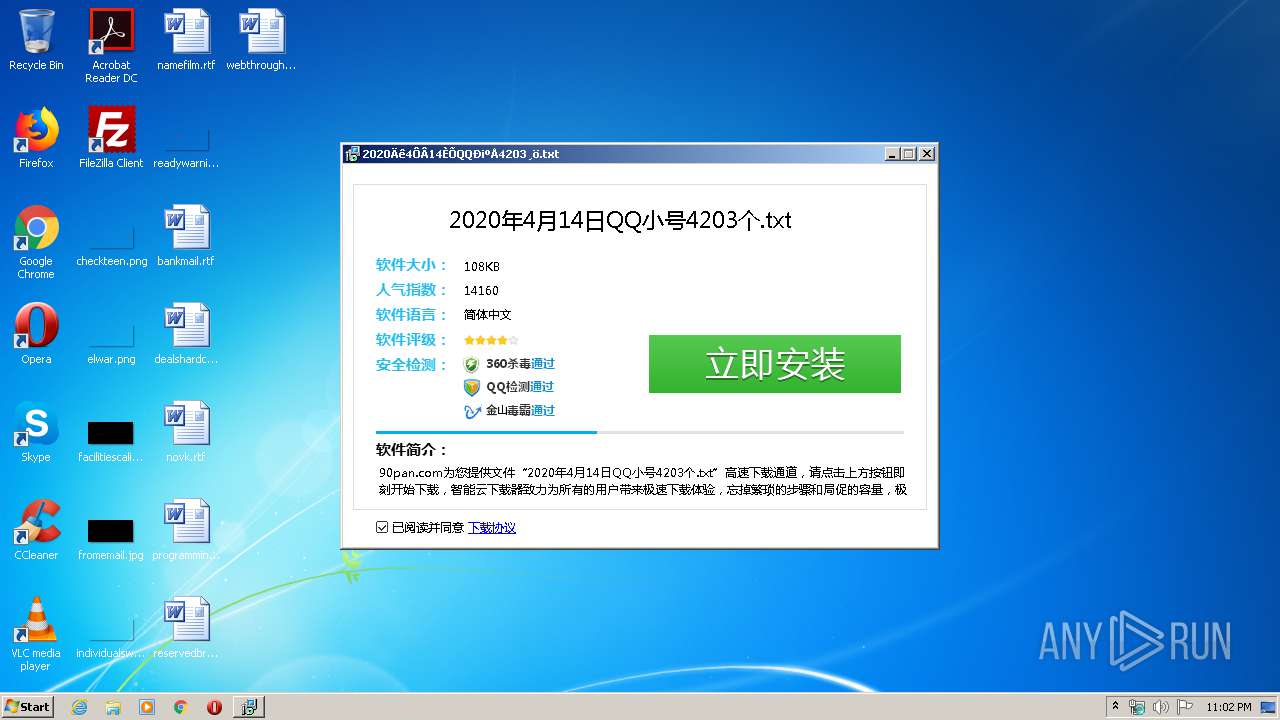Click the 108KB file size value
Screen dimensions: 1280x720
[x=482, y=267]
